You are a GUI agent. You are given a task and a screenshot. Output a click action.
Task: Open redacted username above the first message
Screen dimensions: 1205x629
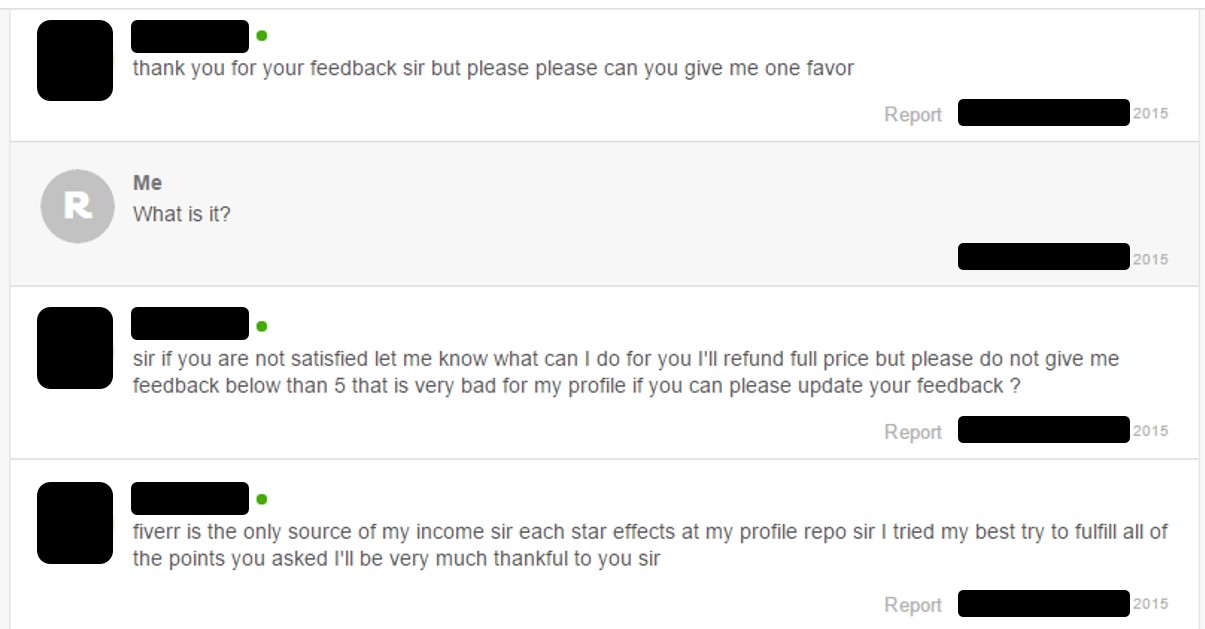(190, 36)
